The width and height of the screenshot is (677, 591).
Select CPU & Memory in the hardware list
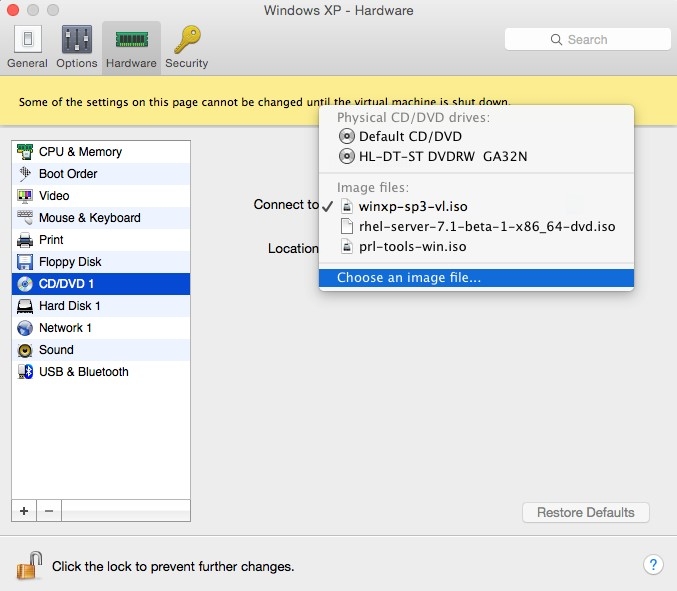[x=80, y=152]
